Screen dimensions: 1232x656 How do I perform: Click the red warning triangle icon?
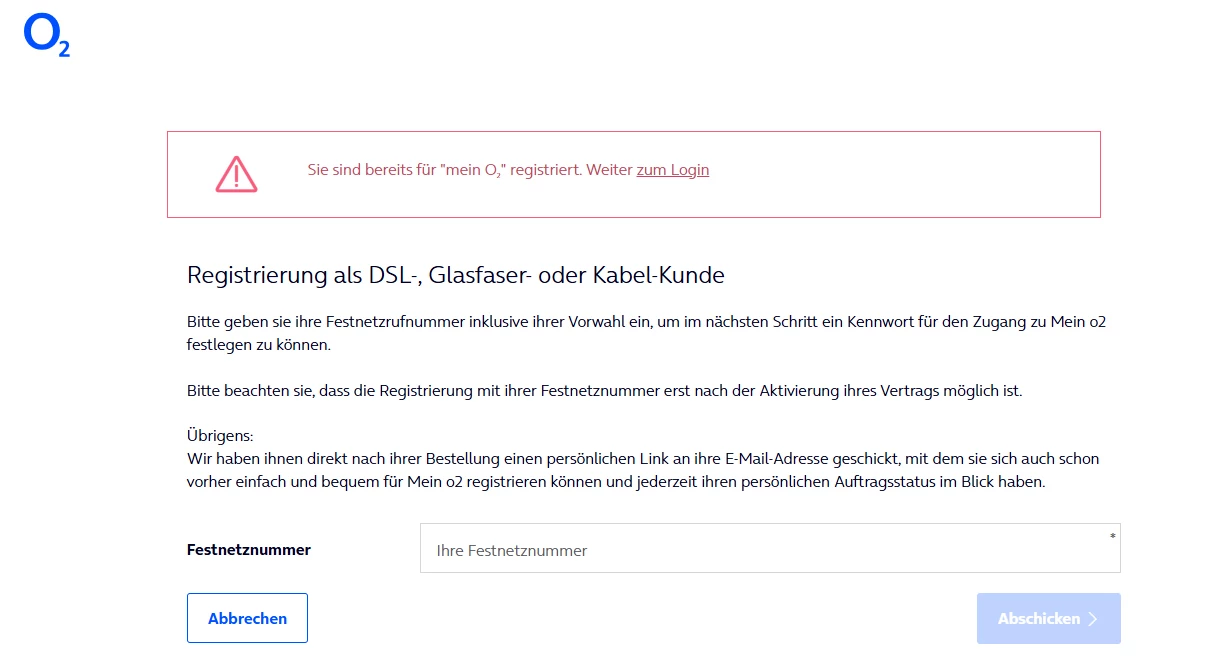click(x=236, y=174)
